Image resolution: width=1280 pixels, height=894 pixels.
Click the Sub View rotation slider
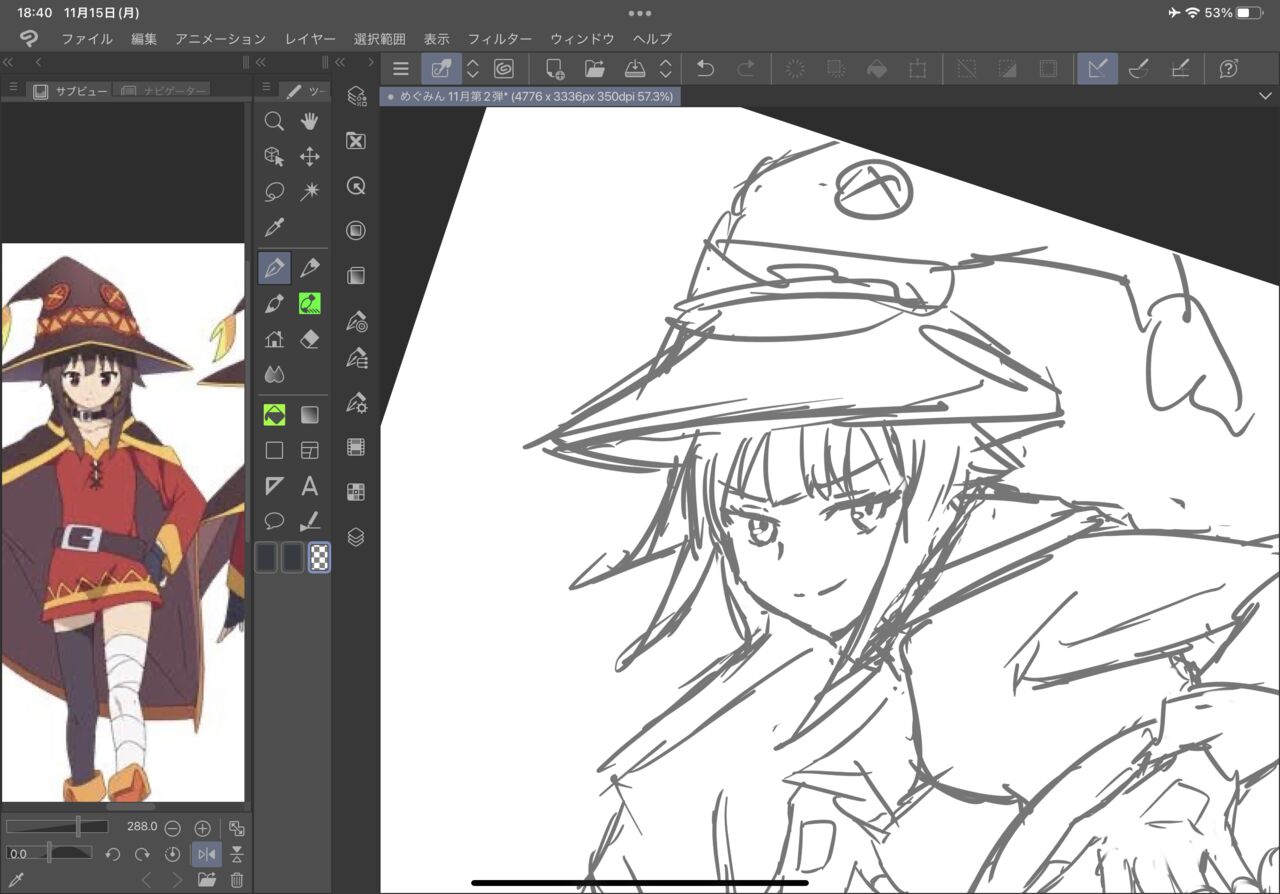49,853
